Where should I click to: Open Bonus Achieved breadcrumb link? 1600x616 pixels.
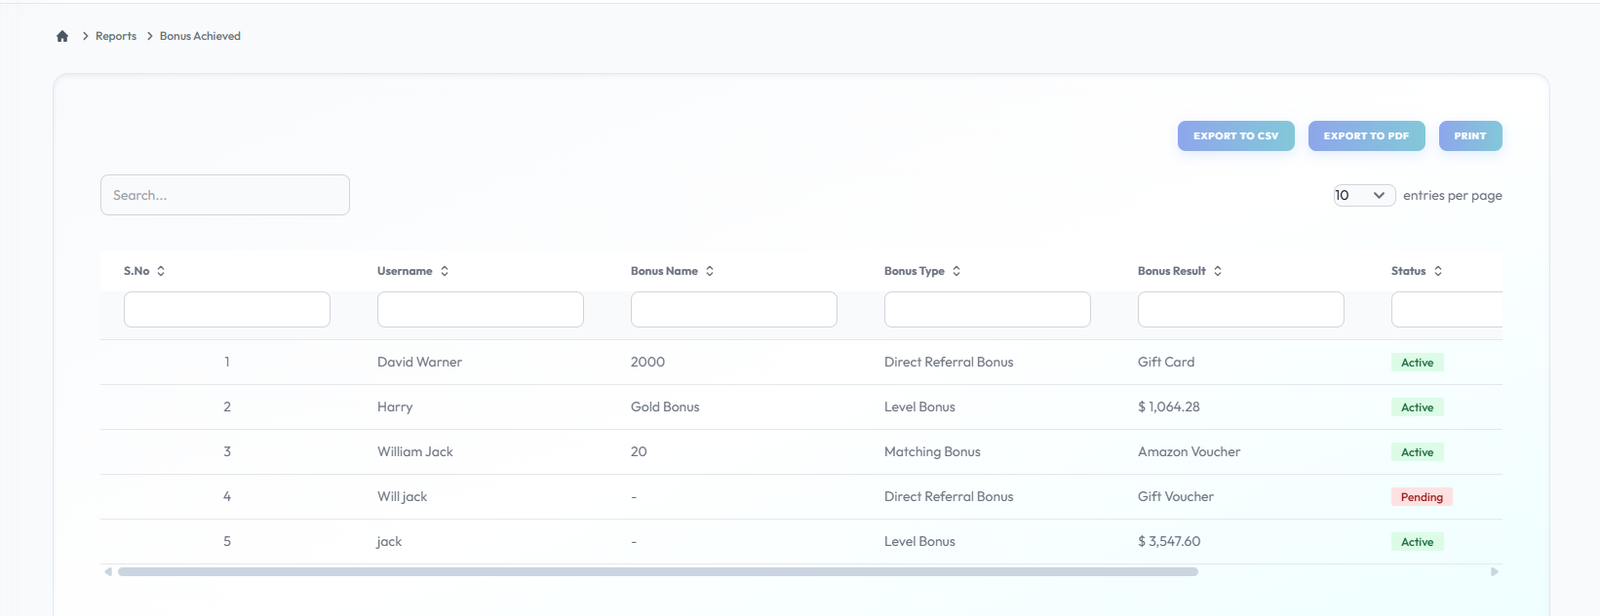pyautogui.click(x=200, y=36)
